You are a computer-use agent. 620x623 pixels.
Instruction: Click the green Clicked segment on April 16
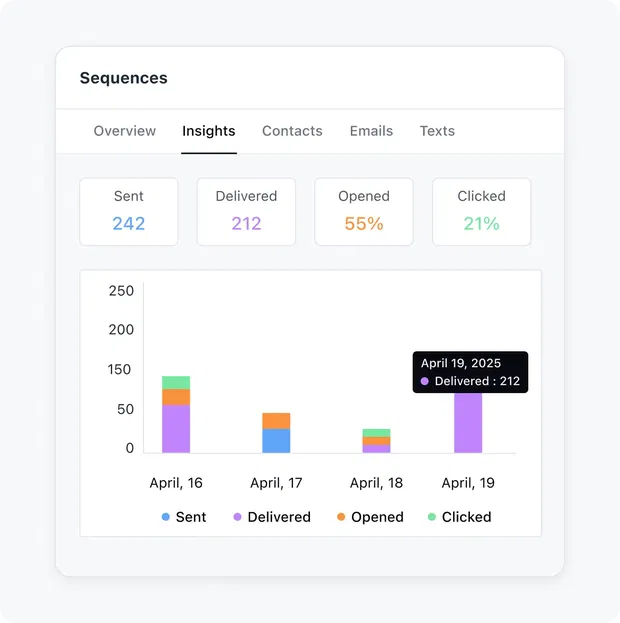(176, 383)
